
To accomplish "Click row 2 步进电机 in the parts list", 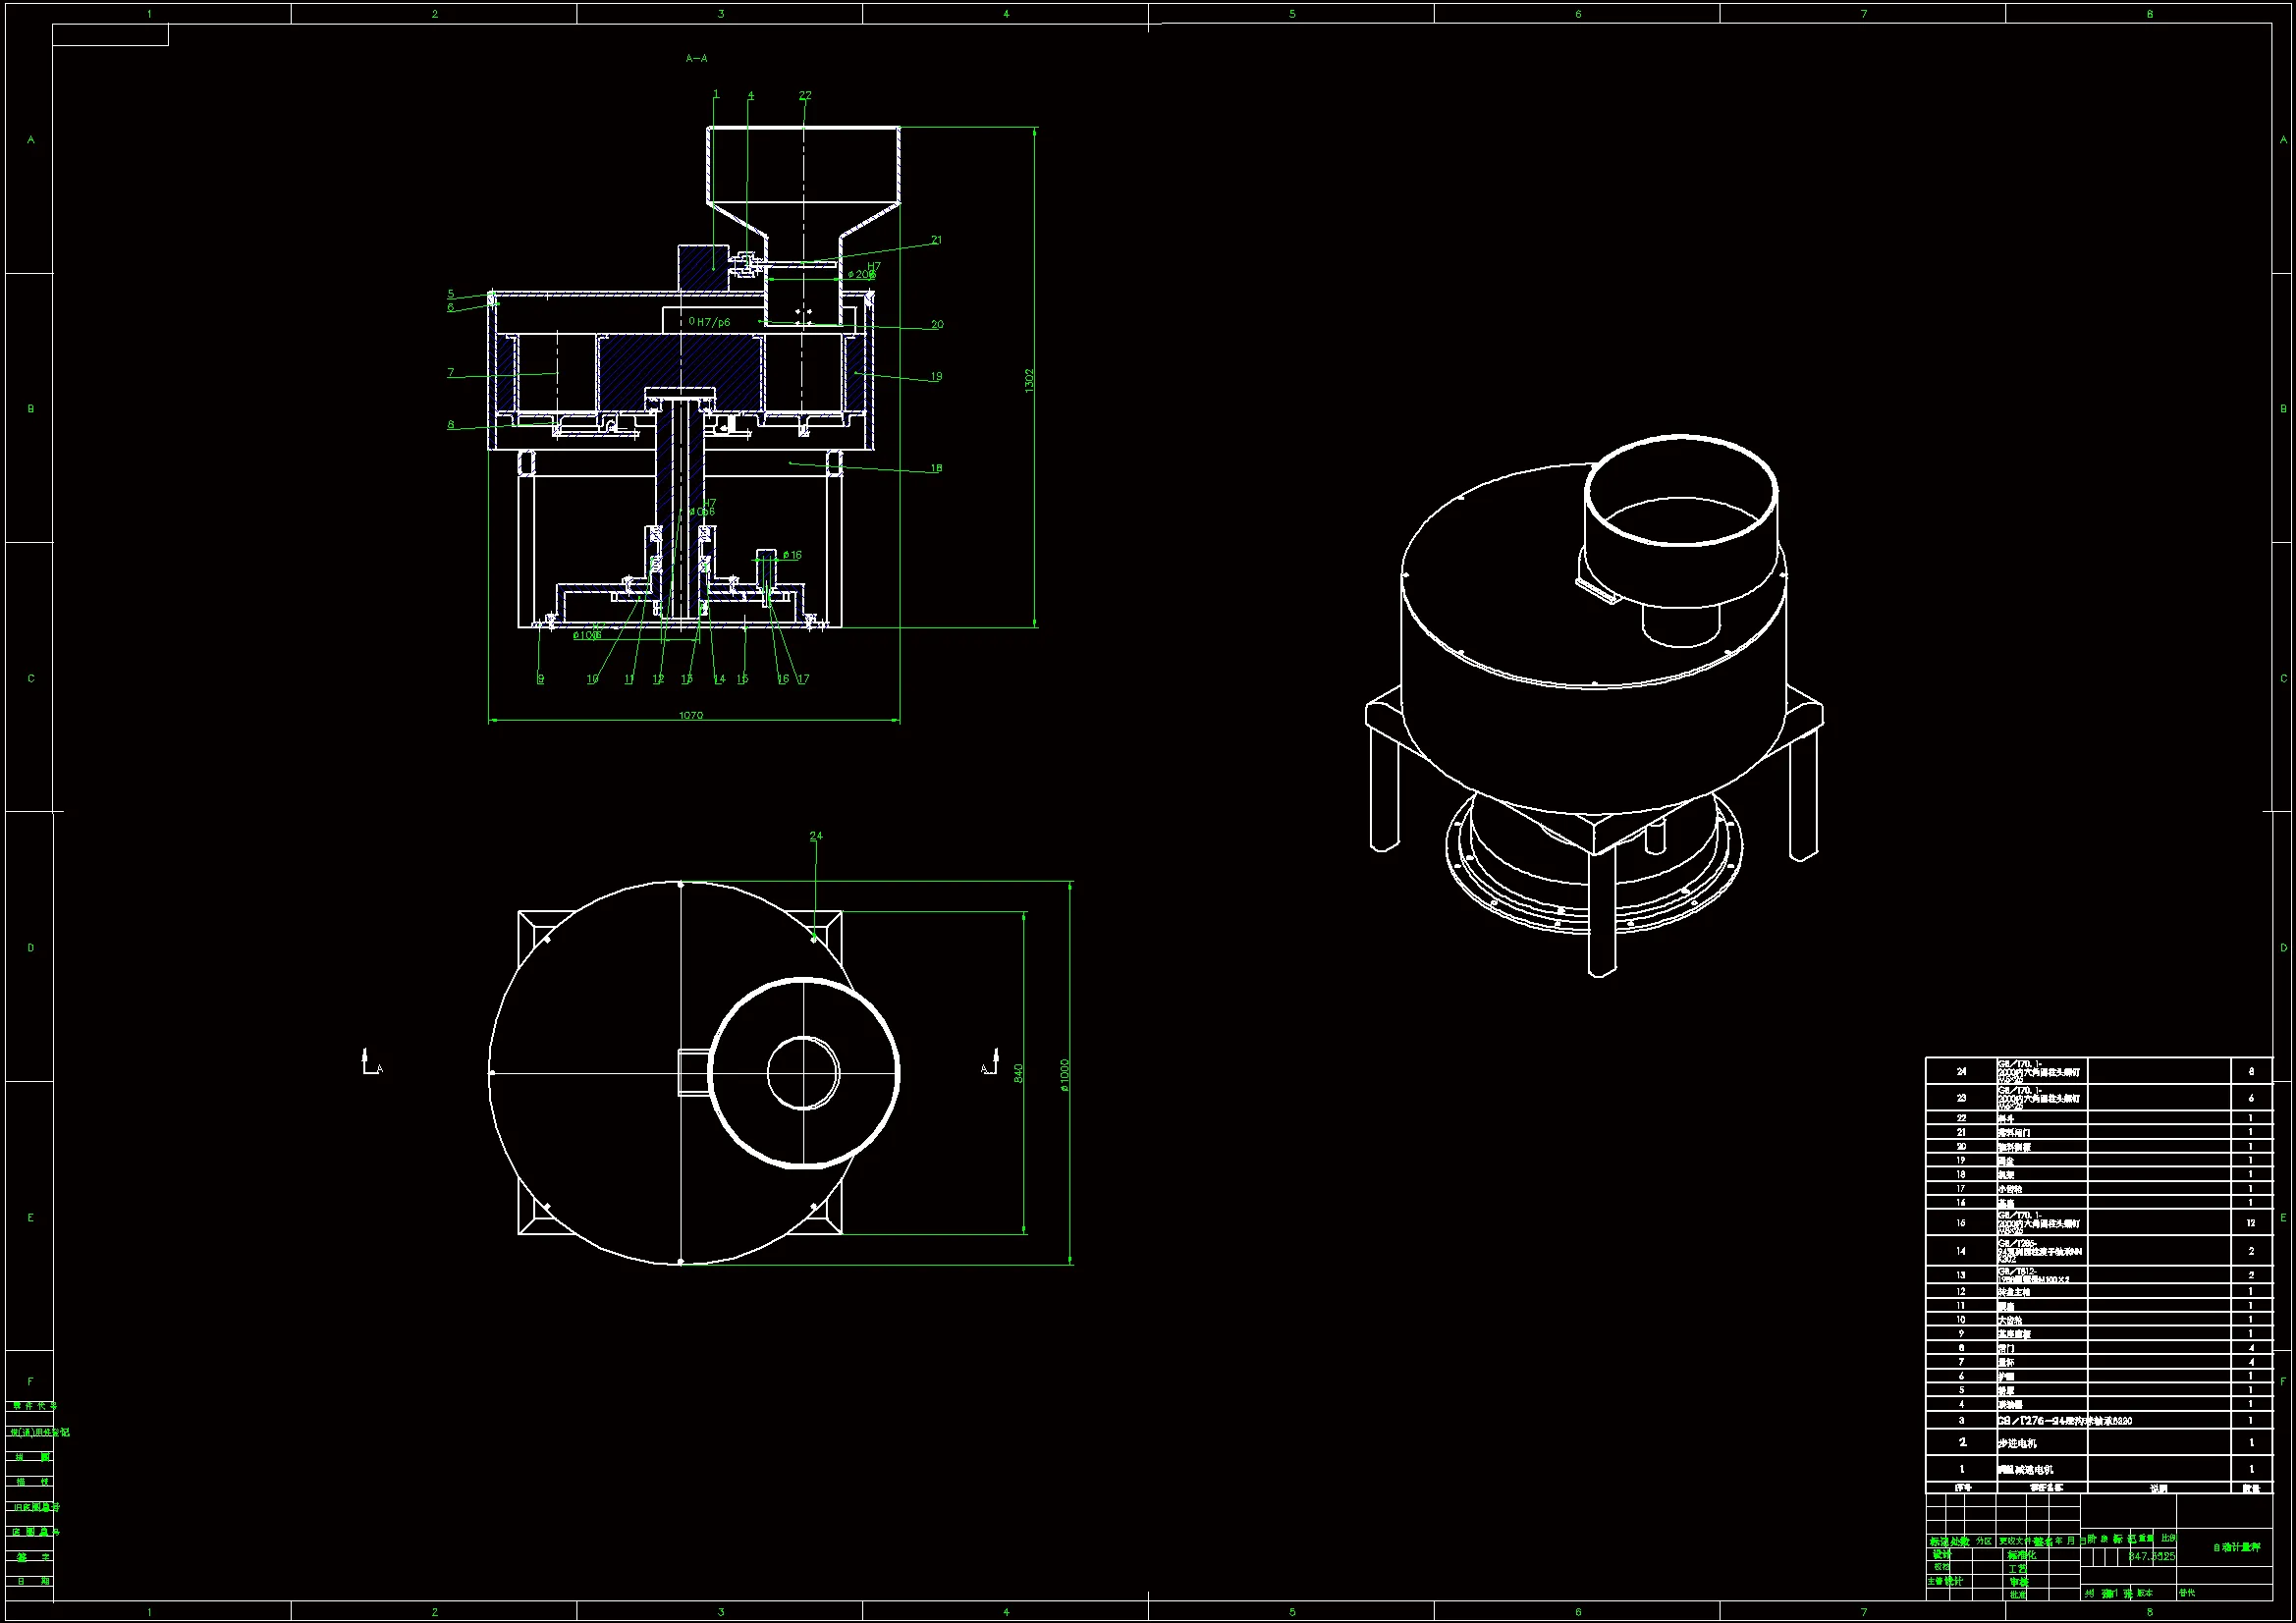I will click(2017, 1443).
